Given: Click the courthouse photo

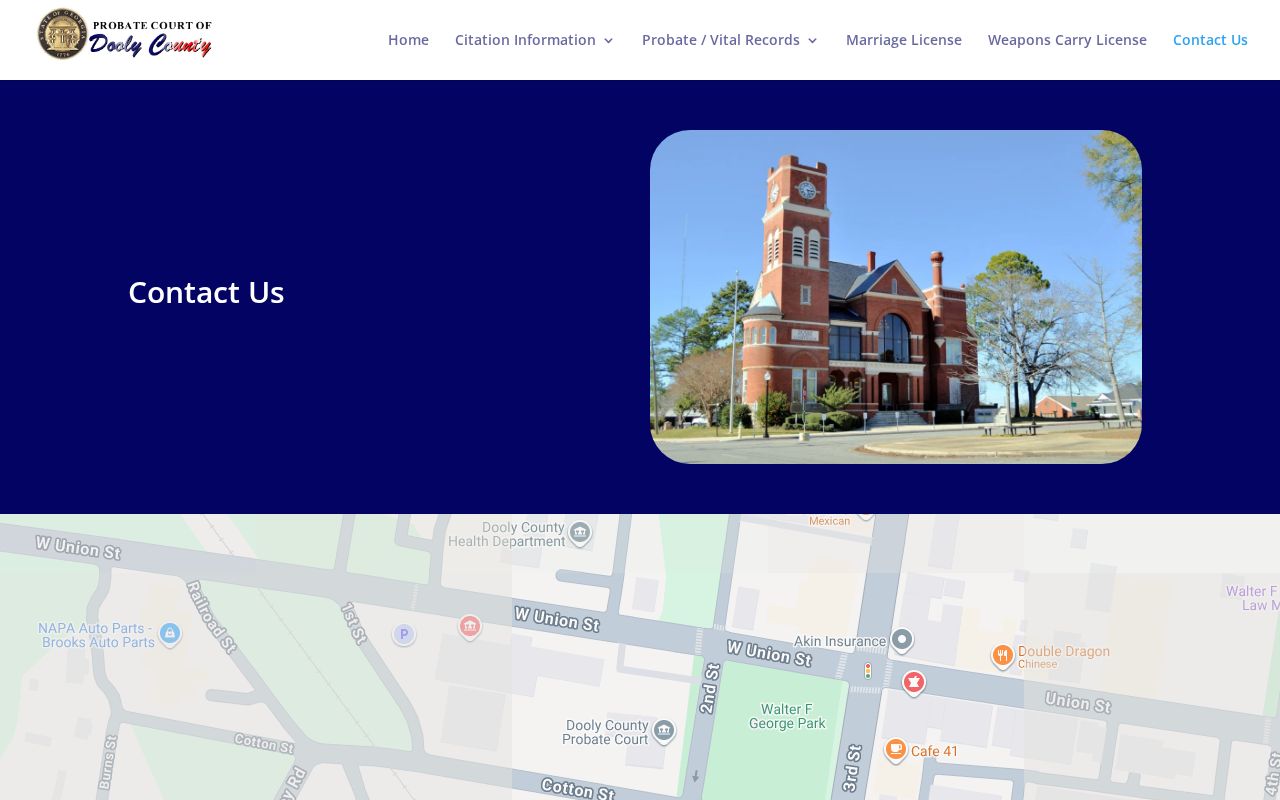Looking at the screenshot, I should coord(896,297).
